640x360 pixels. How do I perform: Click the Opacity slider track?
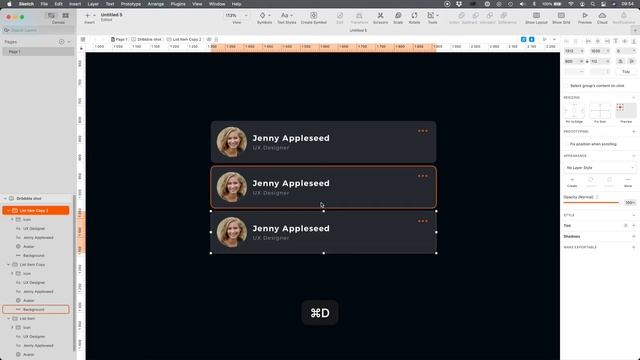point(591,202)
